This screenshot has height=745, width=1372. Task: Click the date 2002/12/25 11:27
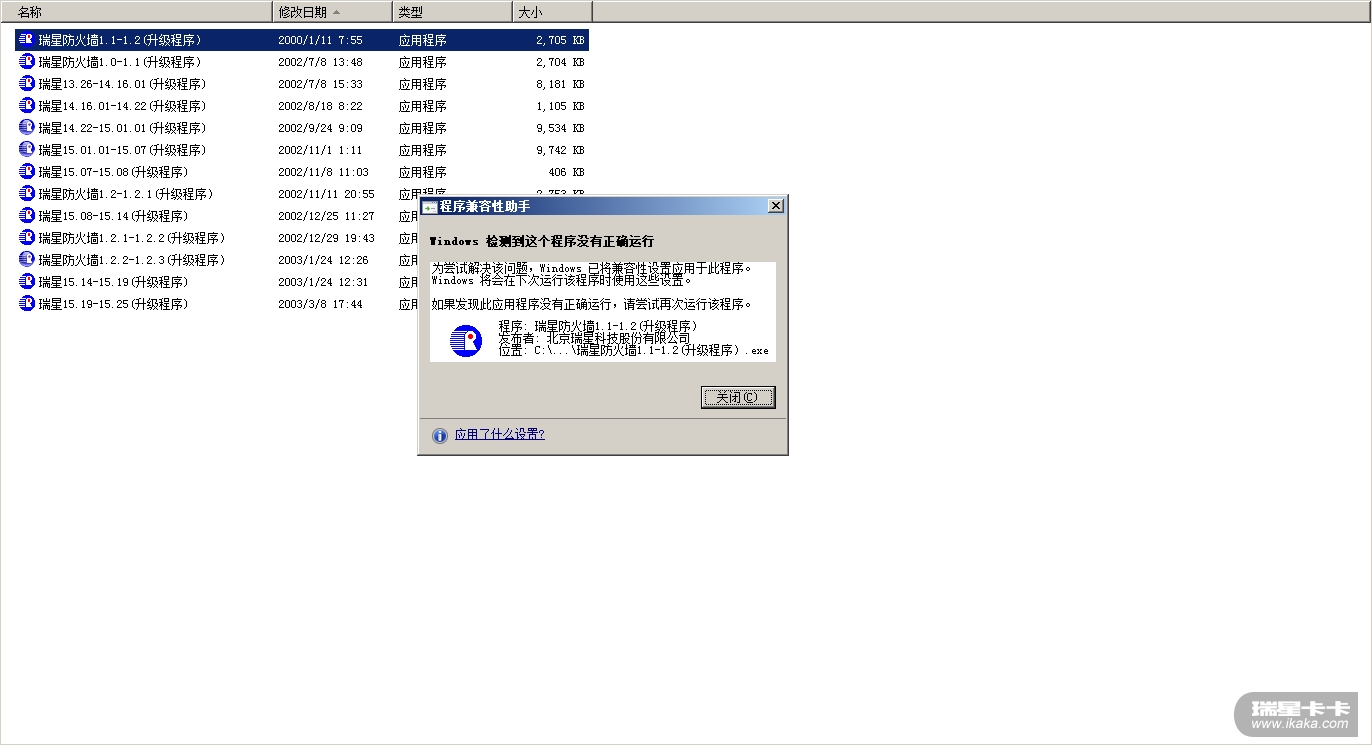coord(326,217)
